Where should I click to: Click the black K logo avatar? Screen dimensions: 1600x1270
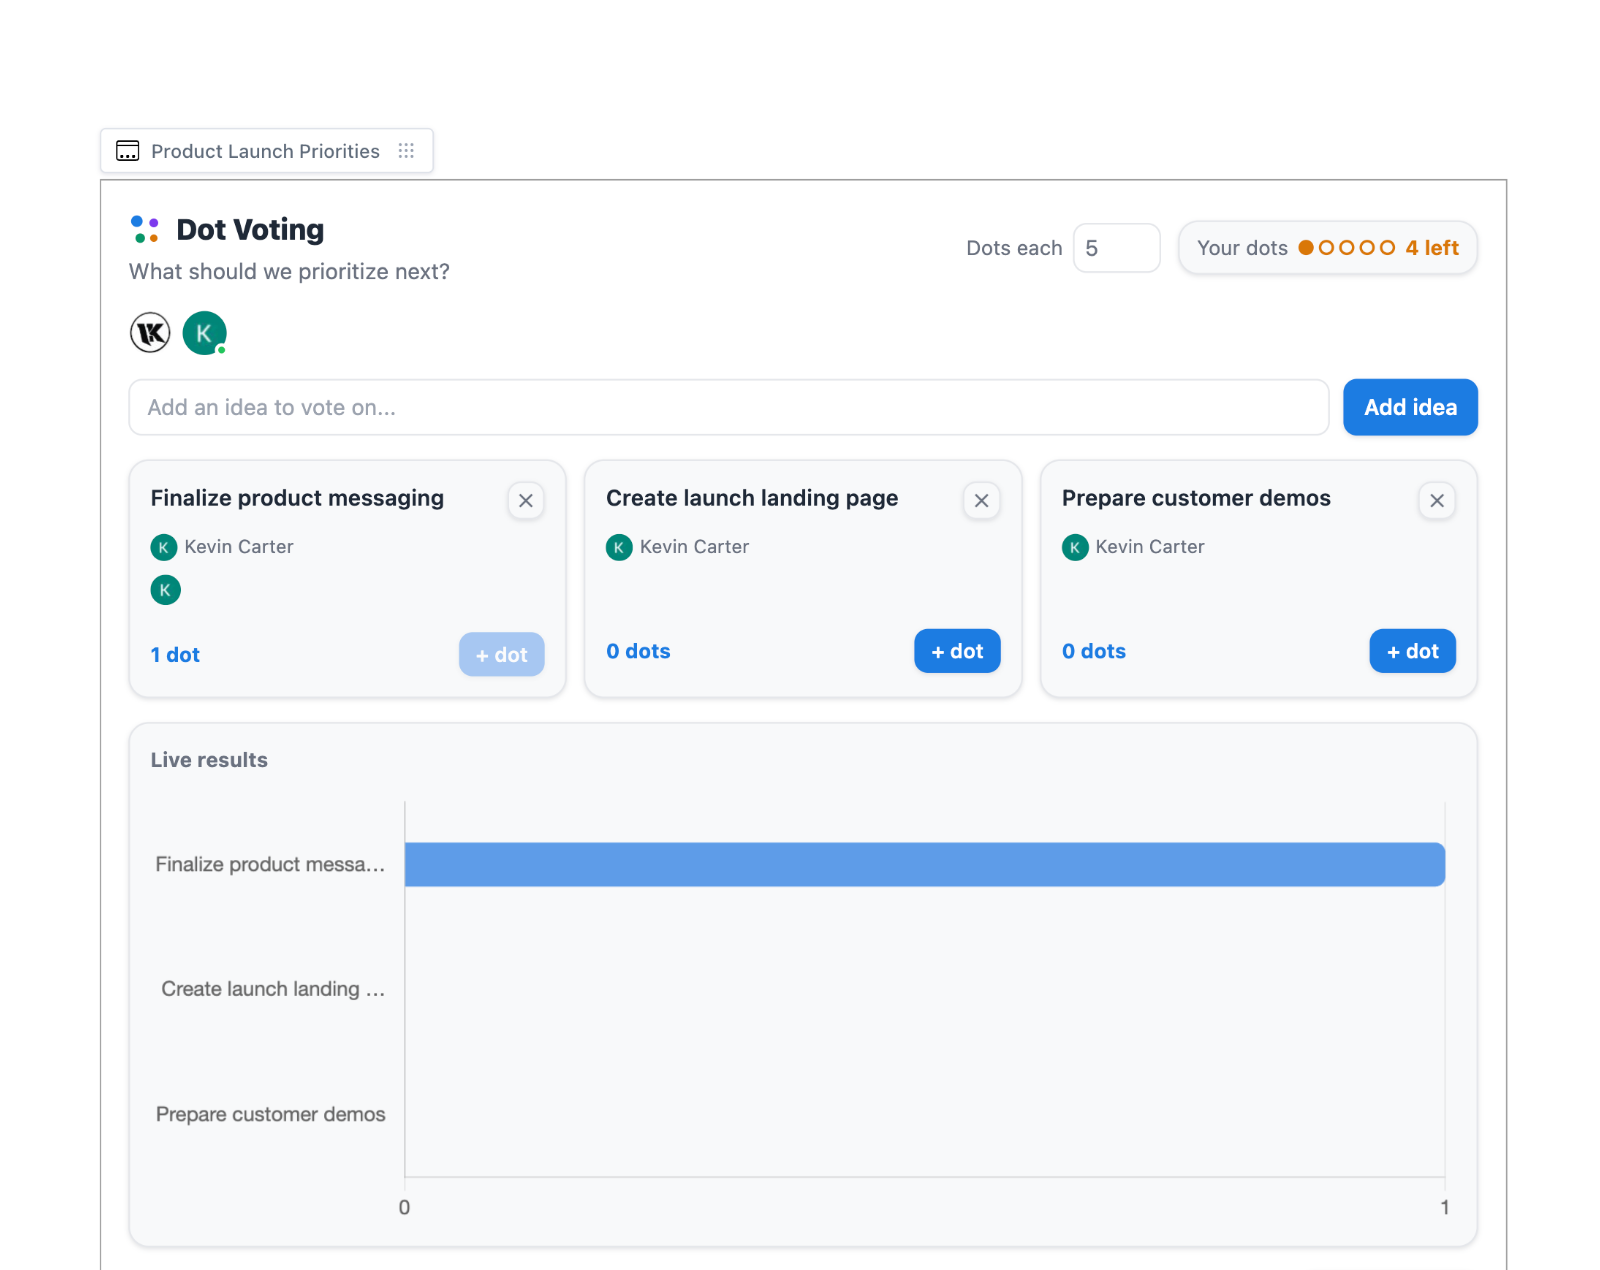click(150, 333)
